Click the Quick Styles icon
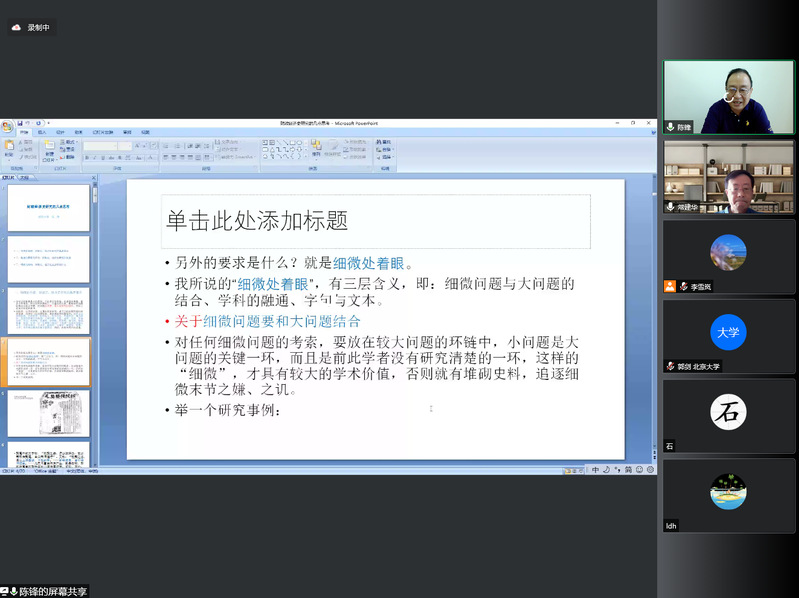799x598 pixels. pyautogui.click(x=332, y=148)
